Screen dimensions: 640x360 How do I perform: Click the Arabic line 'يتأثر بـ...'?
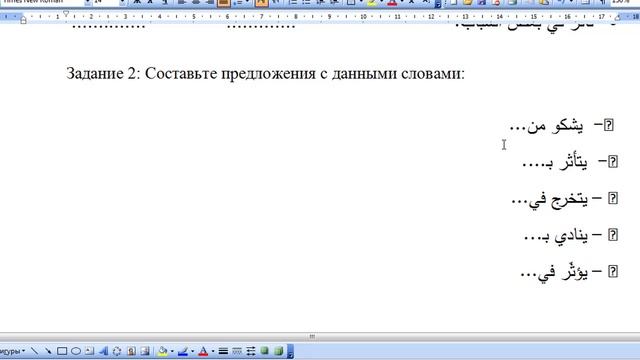click(555, 162)
